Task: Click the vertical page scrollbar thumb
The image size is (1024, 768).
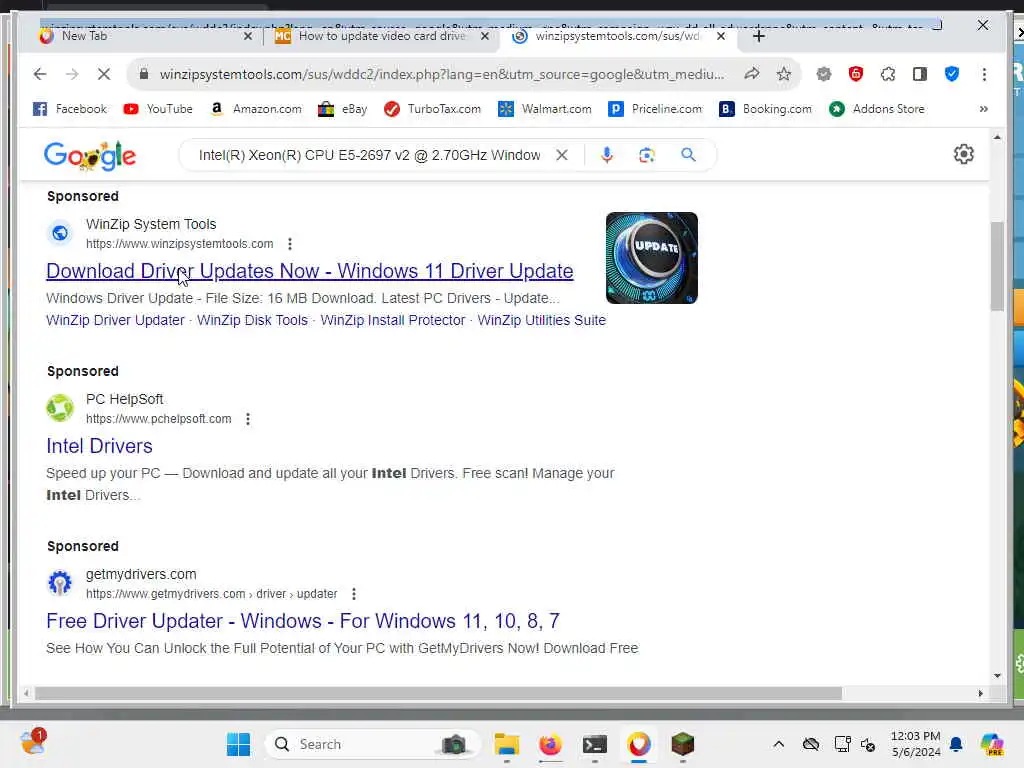Action: (997, 266)
